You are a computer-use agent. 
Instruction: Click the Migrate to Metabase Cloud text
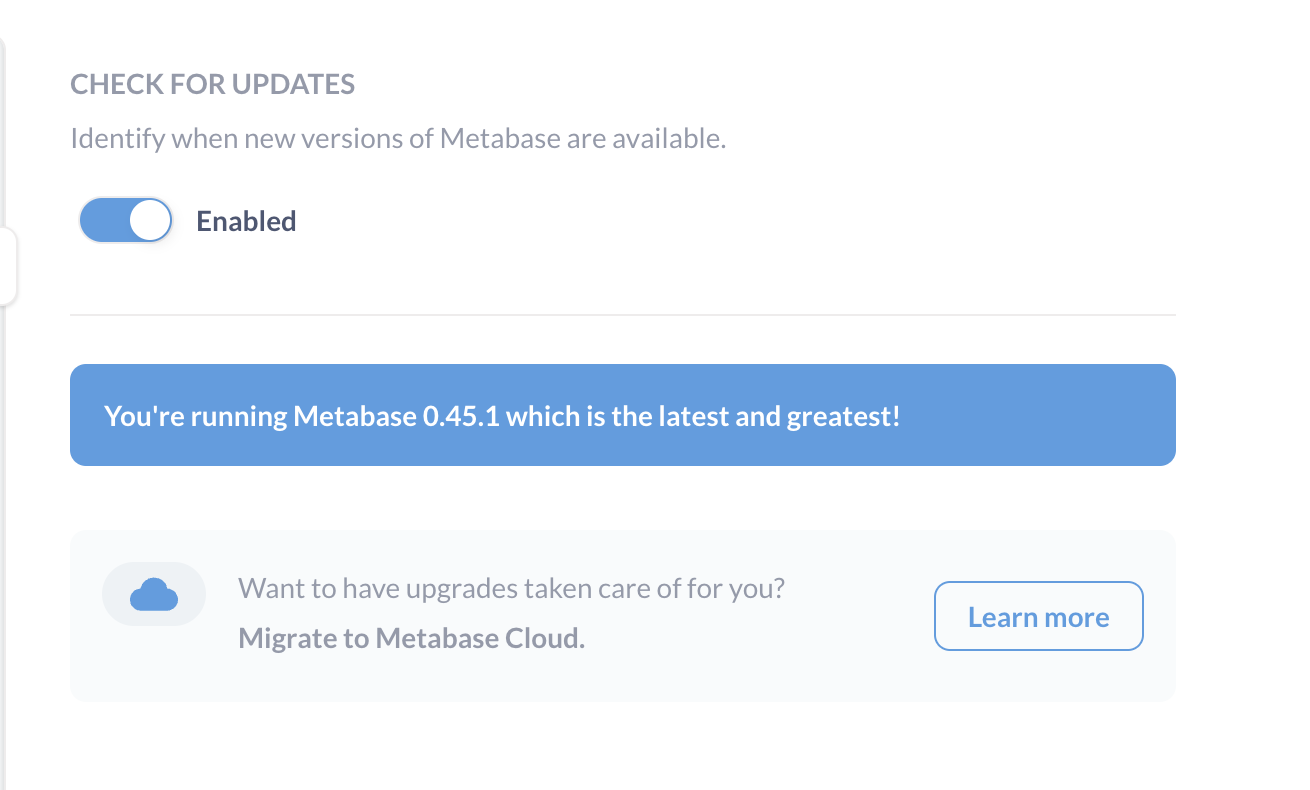(411, 637)
